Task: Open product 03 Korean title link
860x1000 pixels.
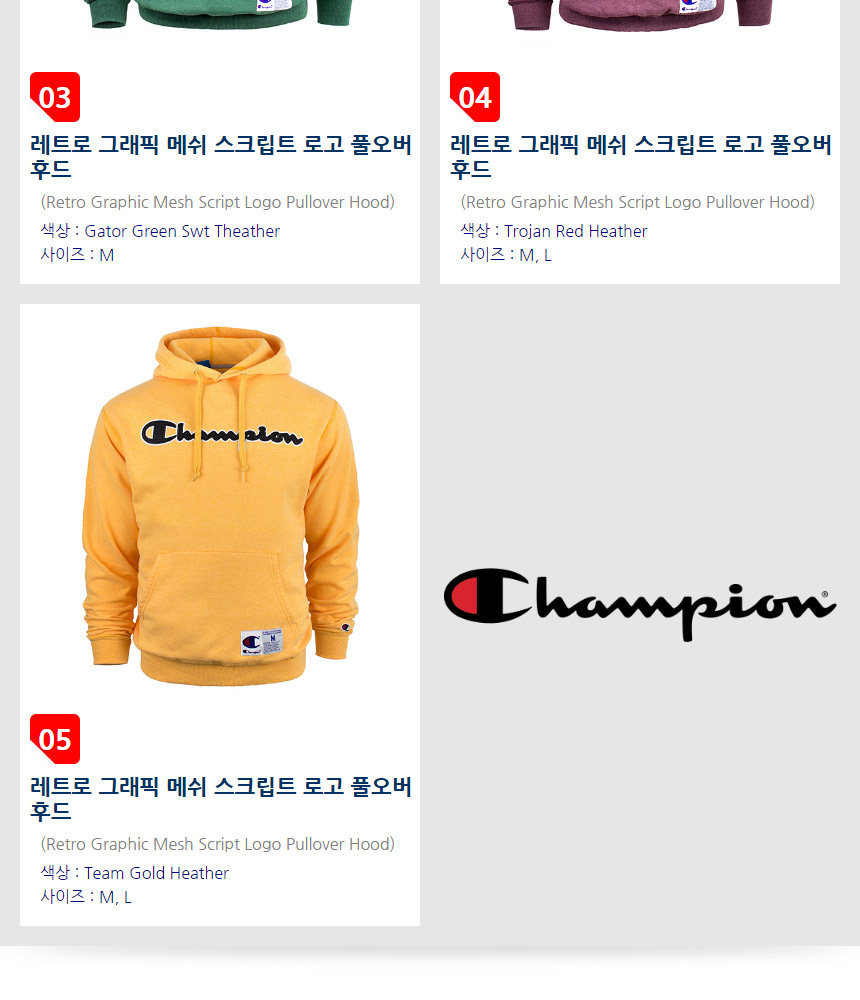Action: (x=220, y=156)
